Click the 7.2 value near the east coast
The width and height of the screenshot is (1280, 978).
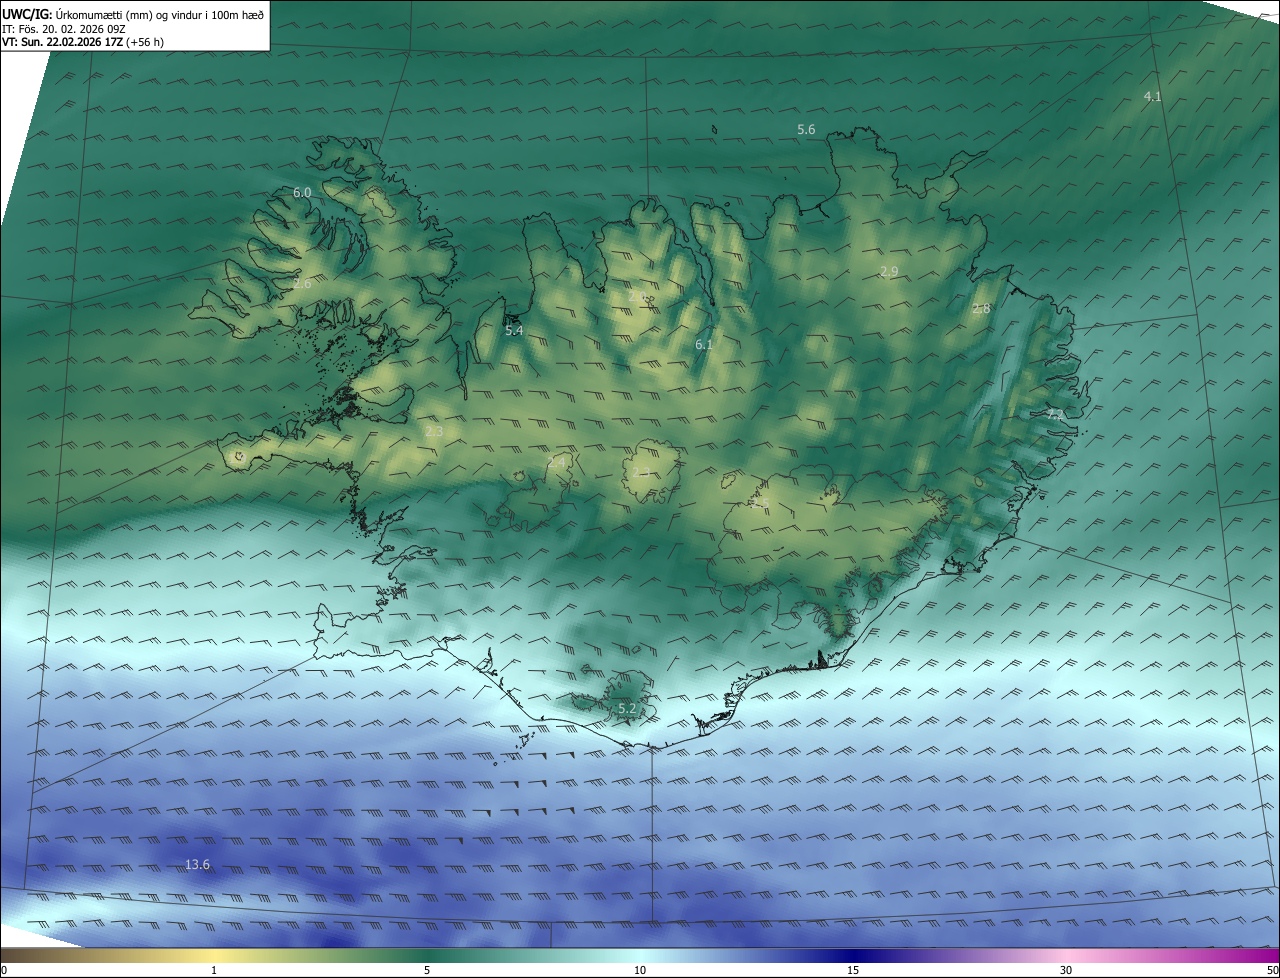(1056, 413)
